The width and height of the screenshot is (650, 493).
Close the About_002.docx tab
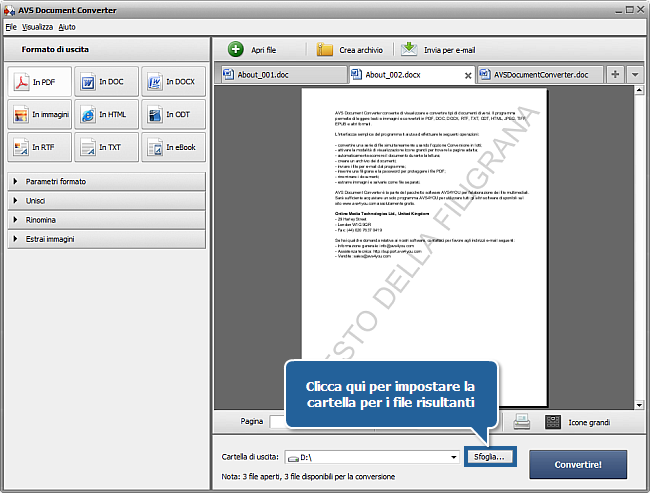(468, 75)
